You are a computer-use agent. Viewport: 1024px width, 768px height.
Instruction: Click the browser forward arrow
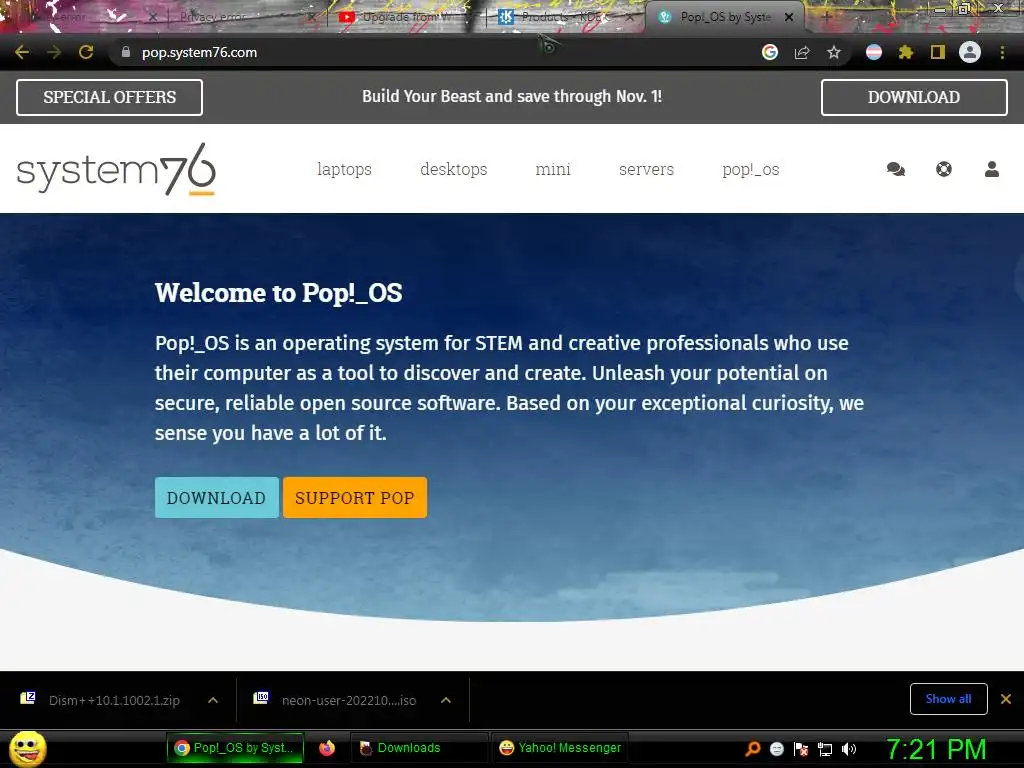coord(54,52)
